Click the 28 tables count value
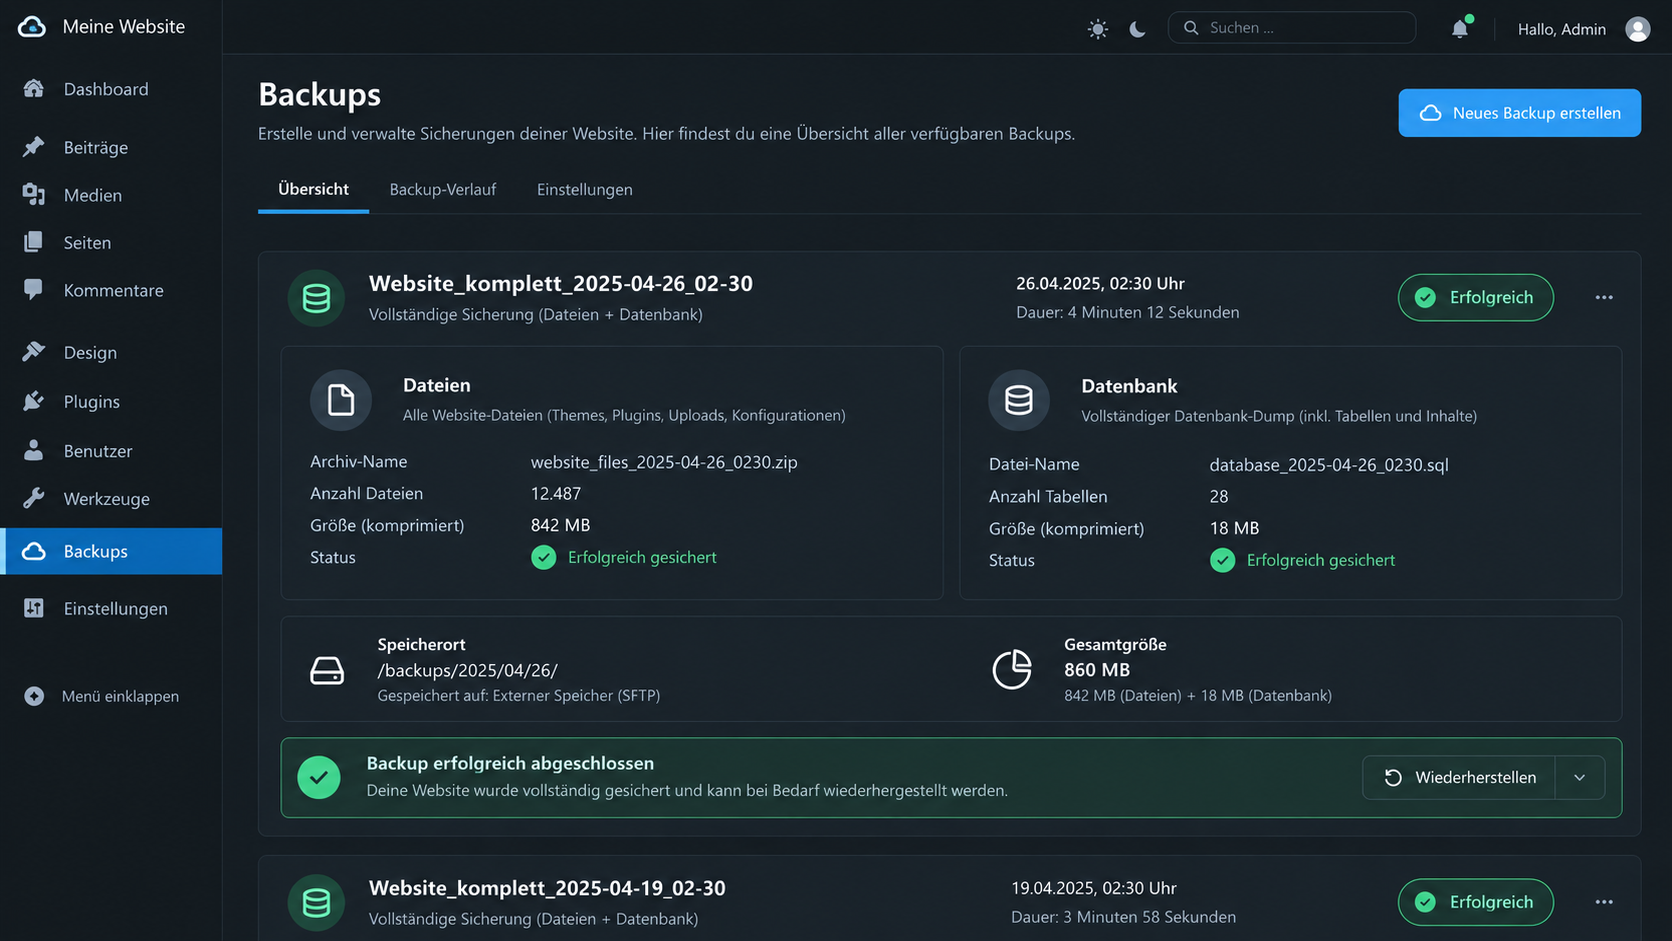Viewport: 1672px width, 941px height. pos(1218,496)
